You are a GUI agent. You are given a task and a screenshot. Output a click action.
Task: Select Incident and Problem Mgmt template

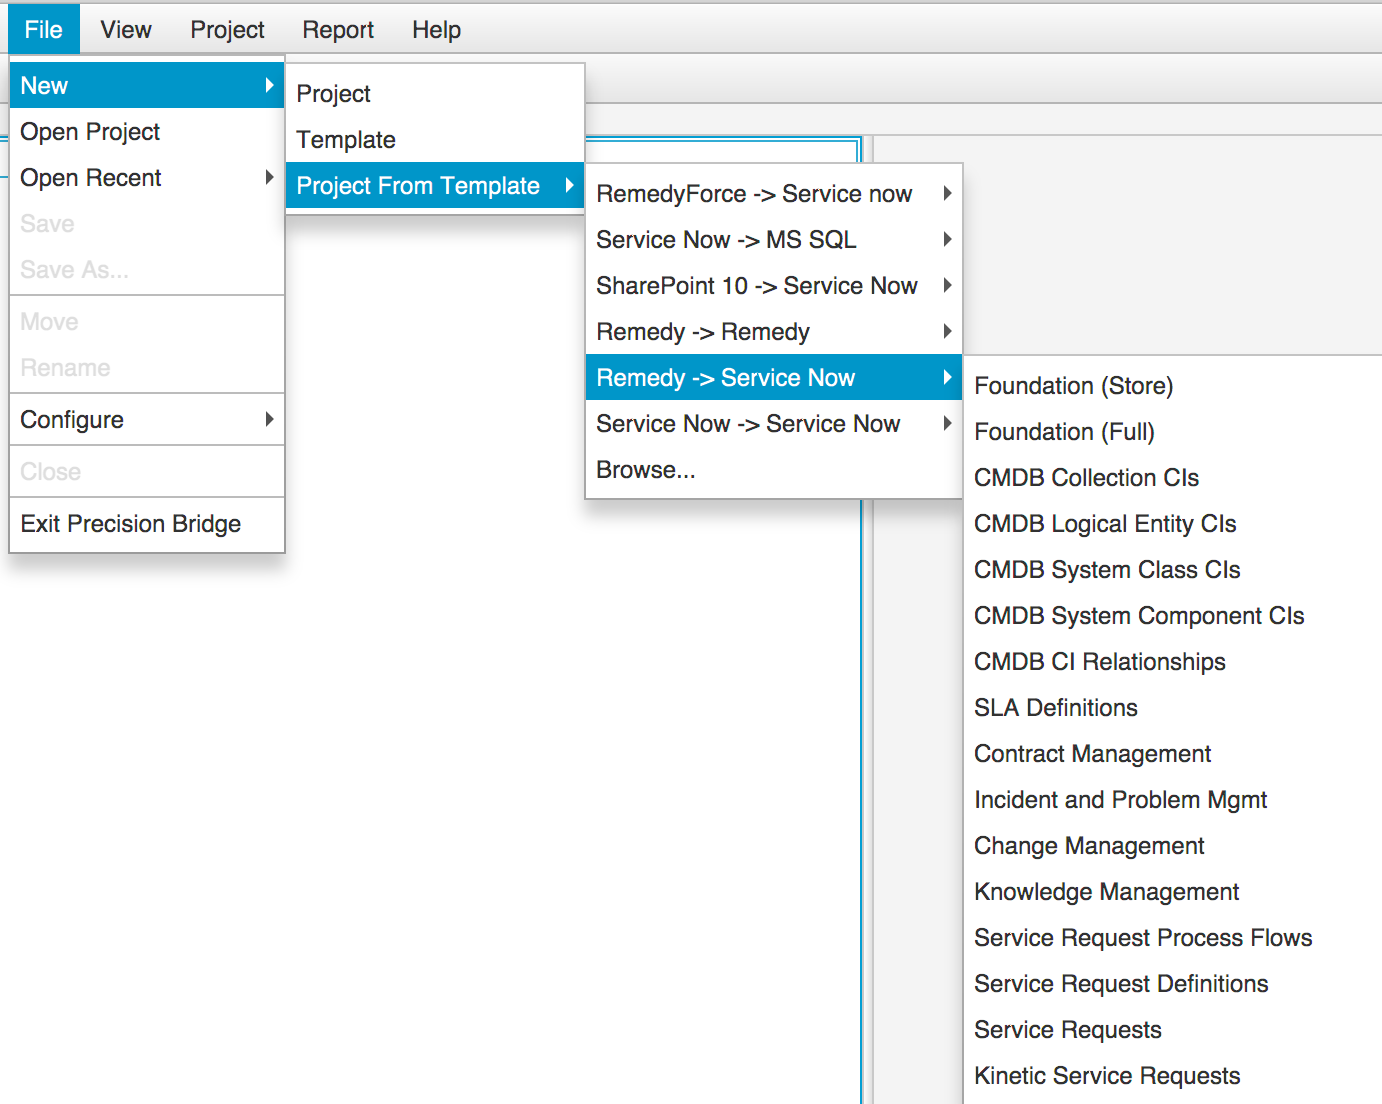coord(1173,799)
